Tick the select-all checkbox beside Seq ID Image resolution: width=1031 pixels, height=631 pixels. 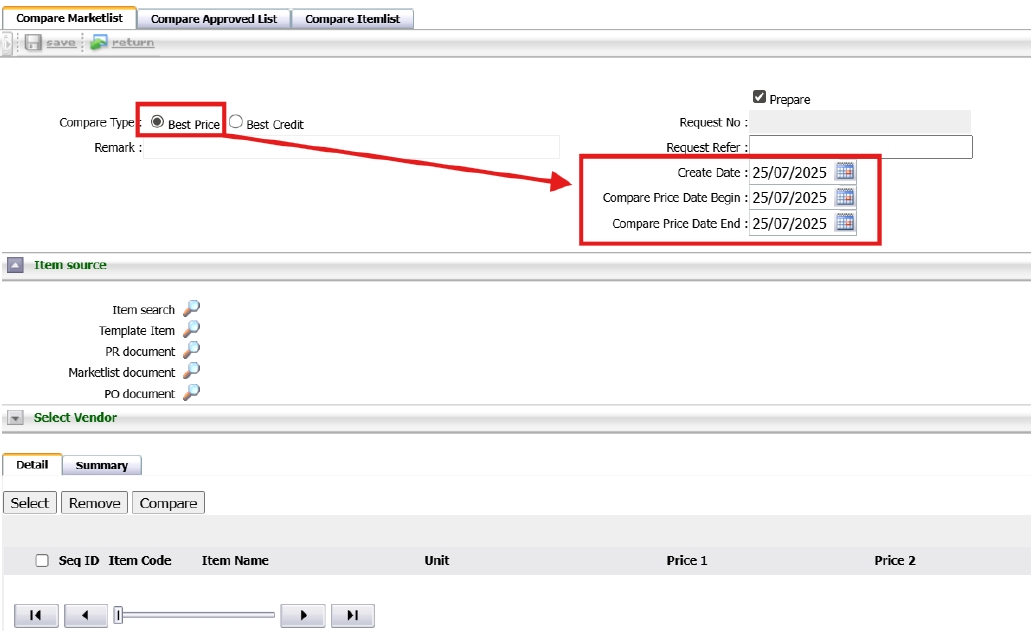[x=42, y=561]
